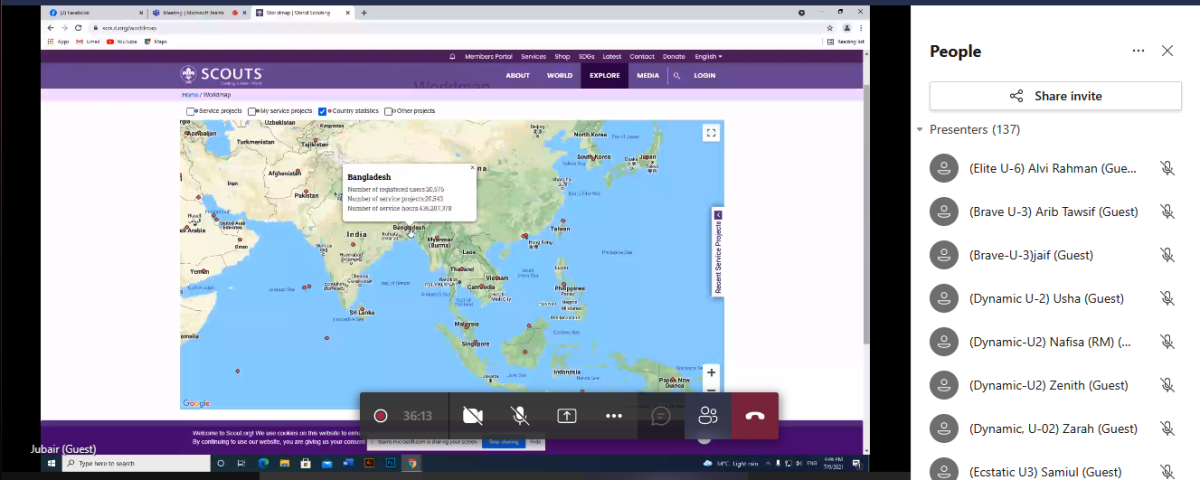Zoom in the map with plus button
This screenshot has height=480, width=1200.
(x=711, y=373)
